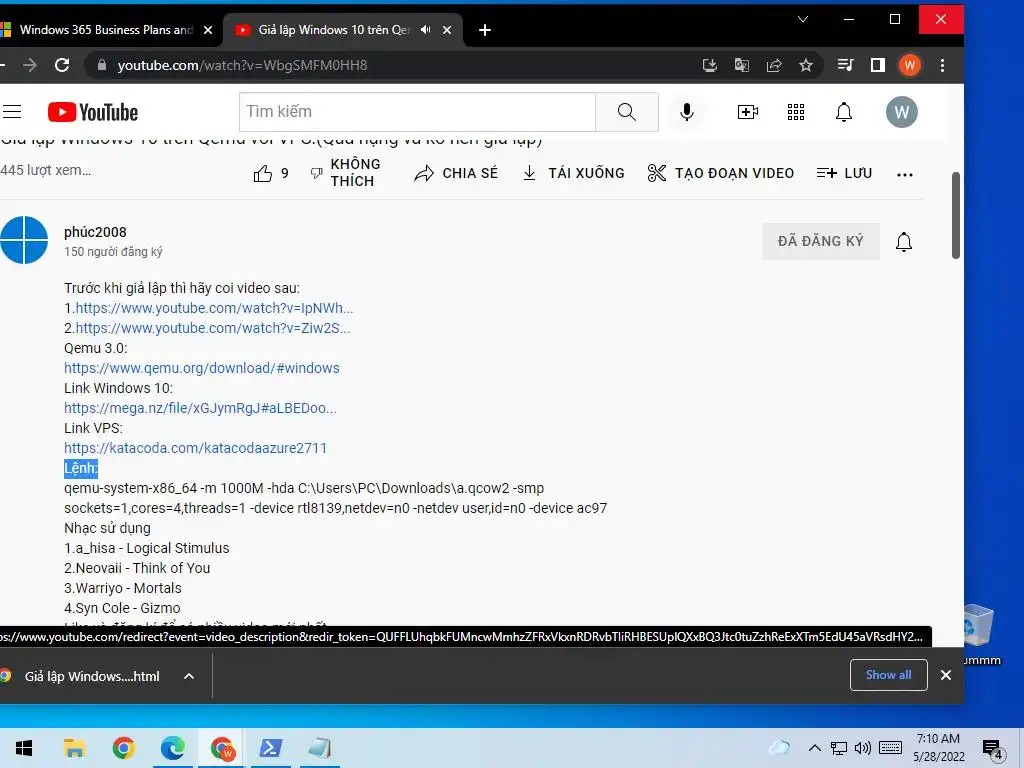Close the Windows 365 tab
This screenshot has height=768, width=1024.
click(x=208, y=30)
